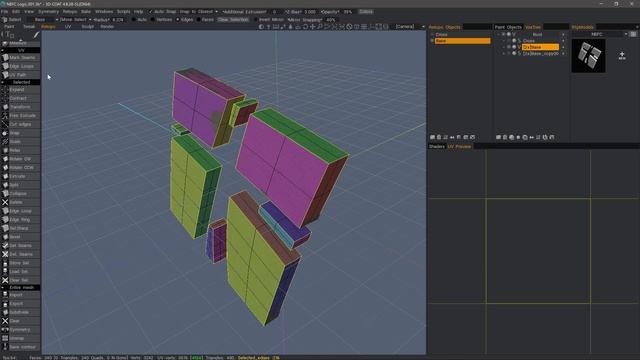Click the Split tool

coord(20,185)
